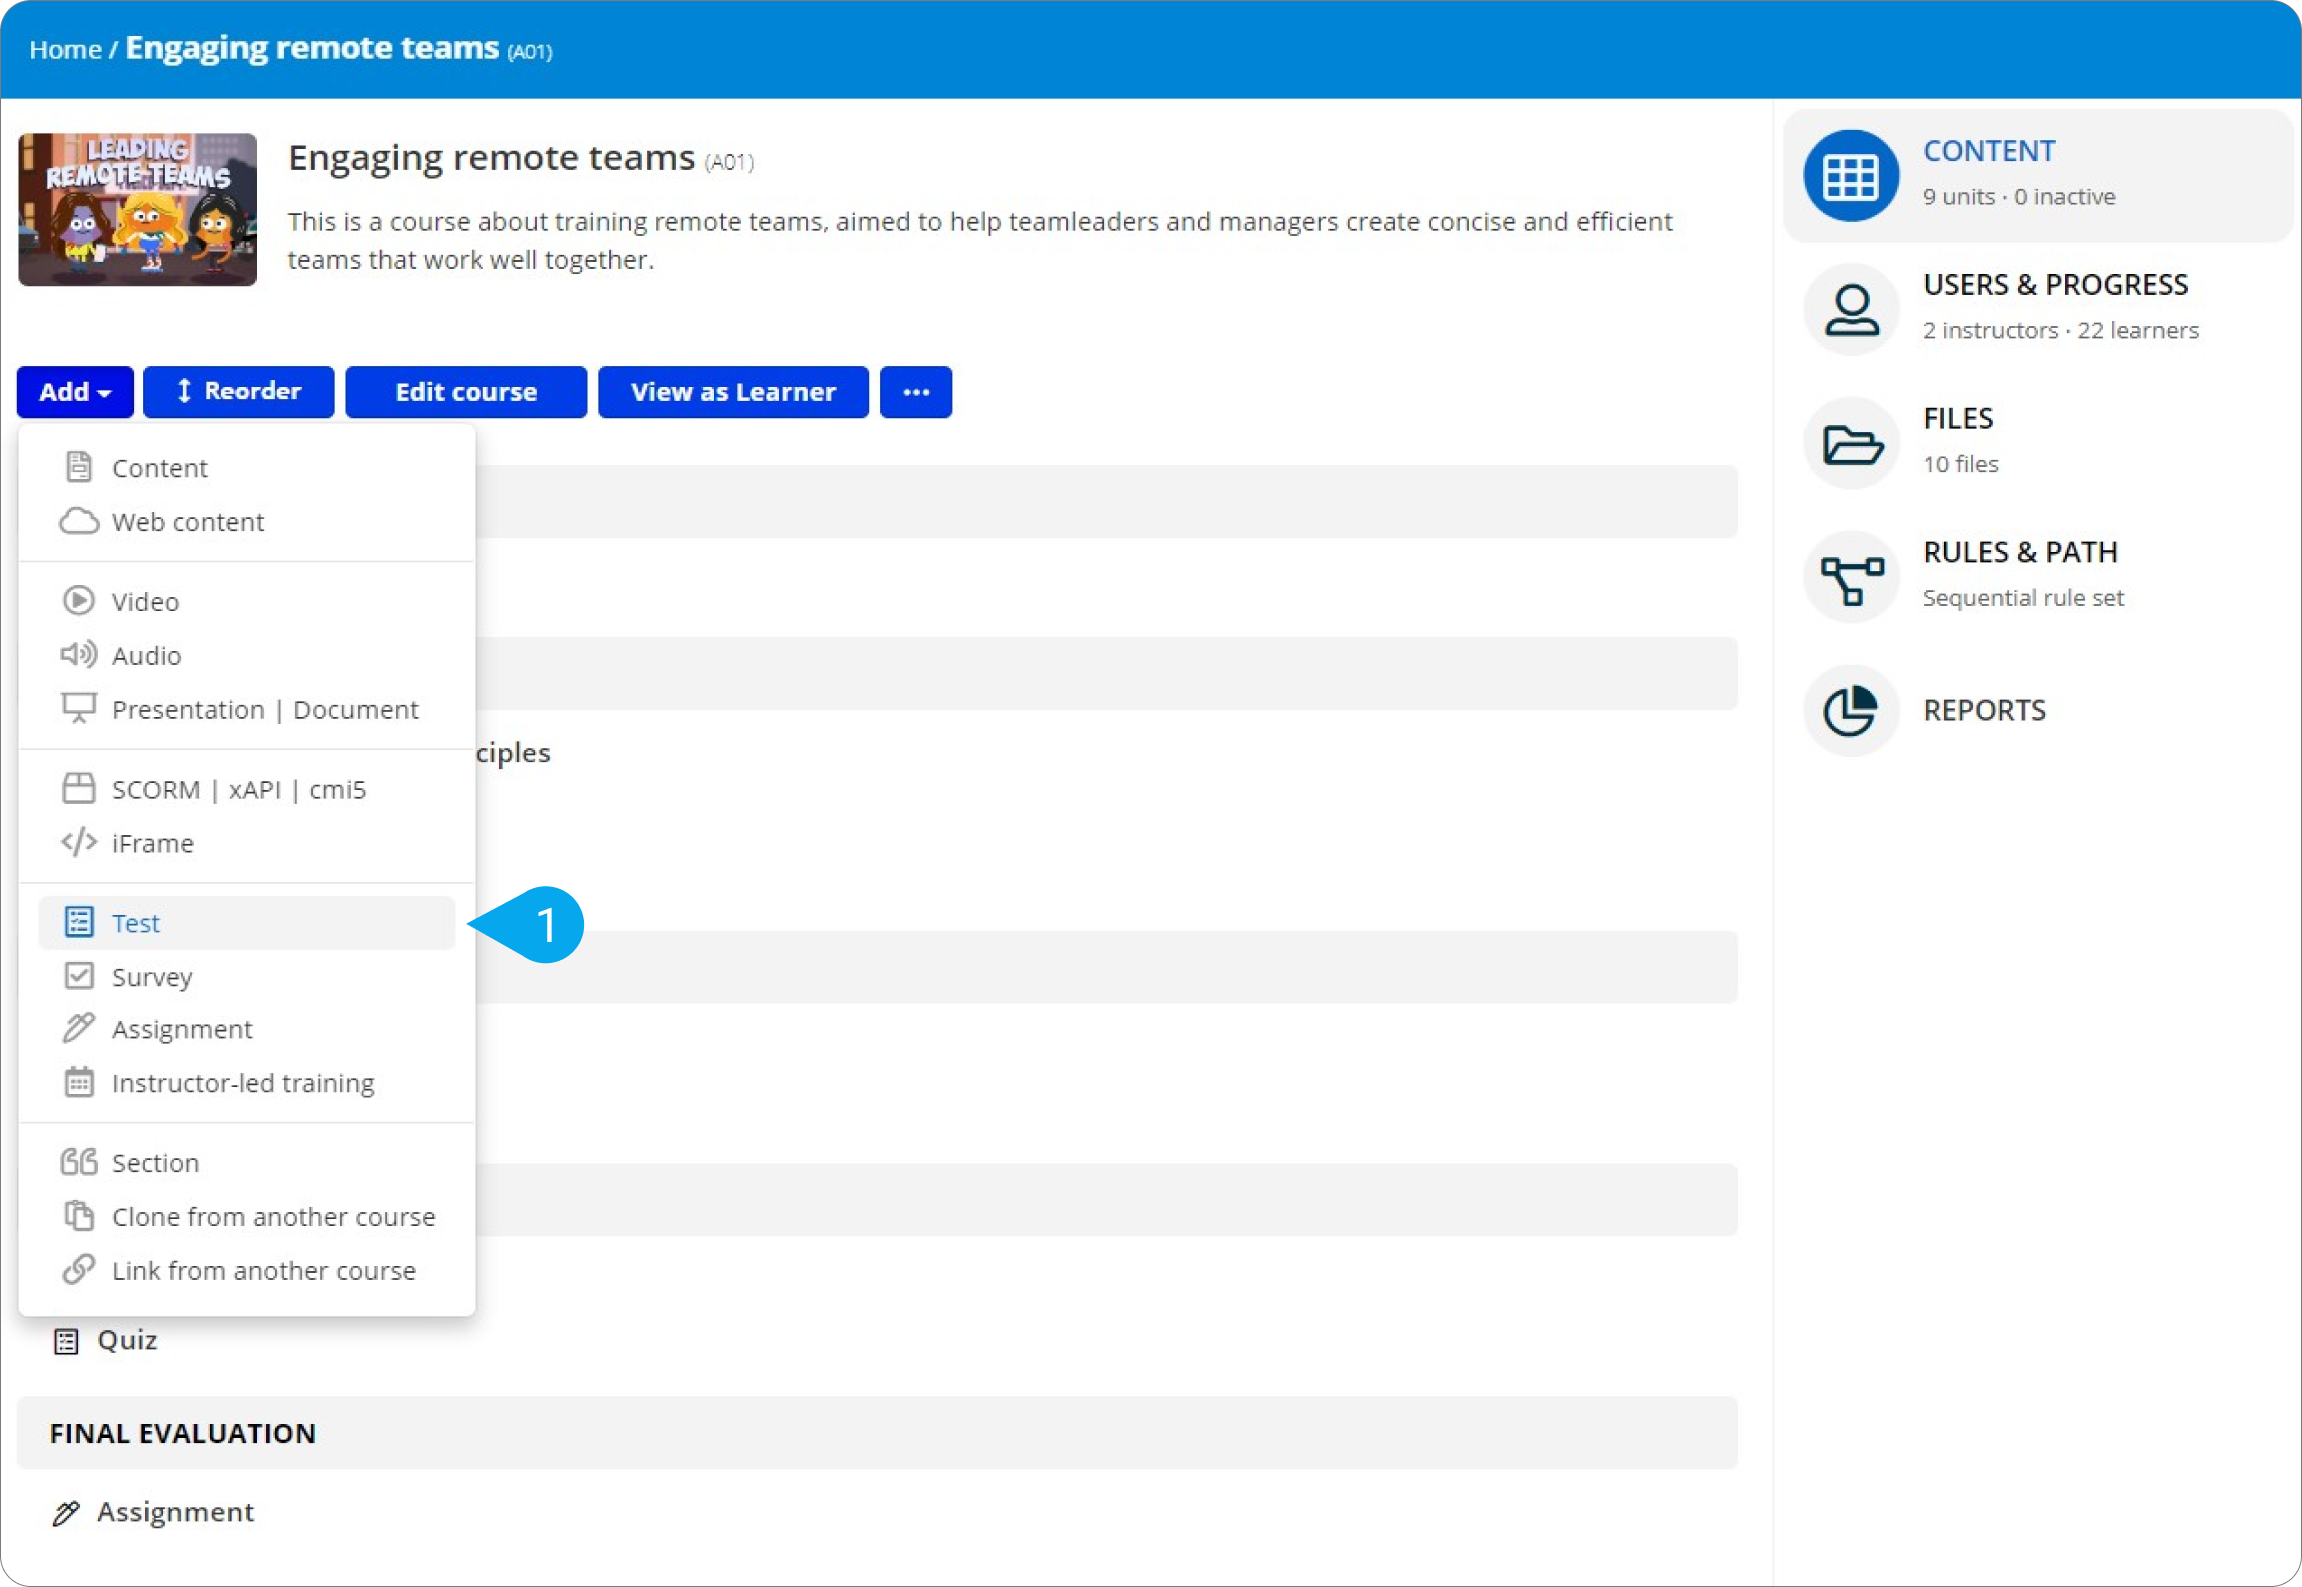Click the Quiz unit list icon

coord(66,1341)
